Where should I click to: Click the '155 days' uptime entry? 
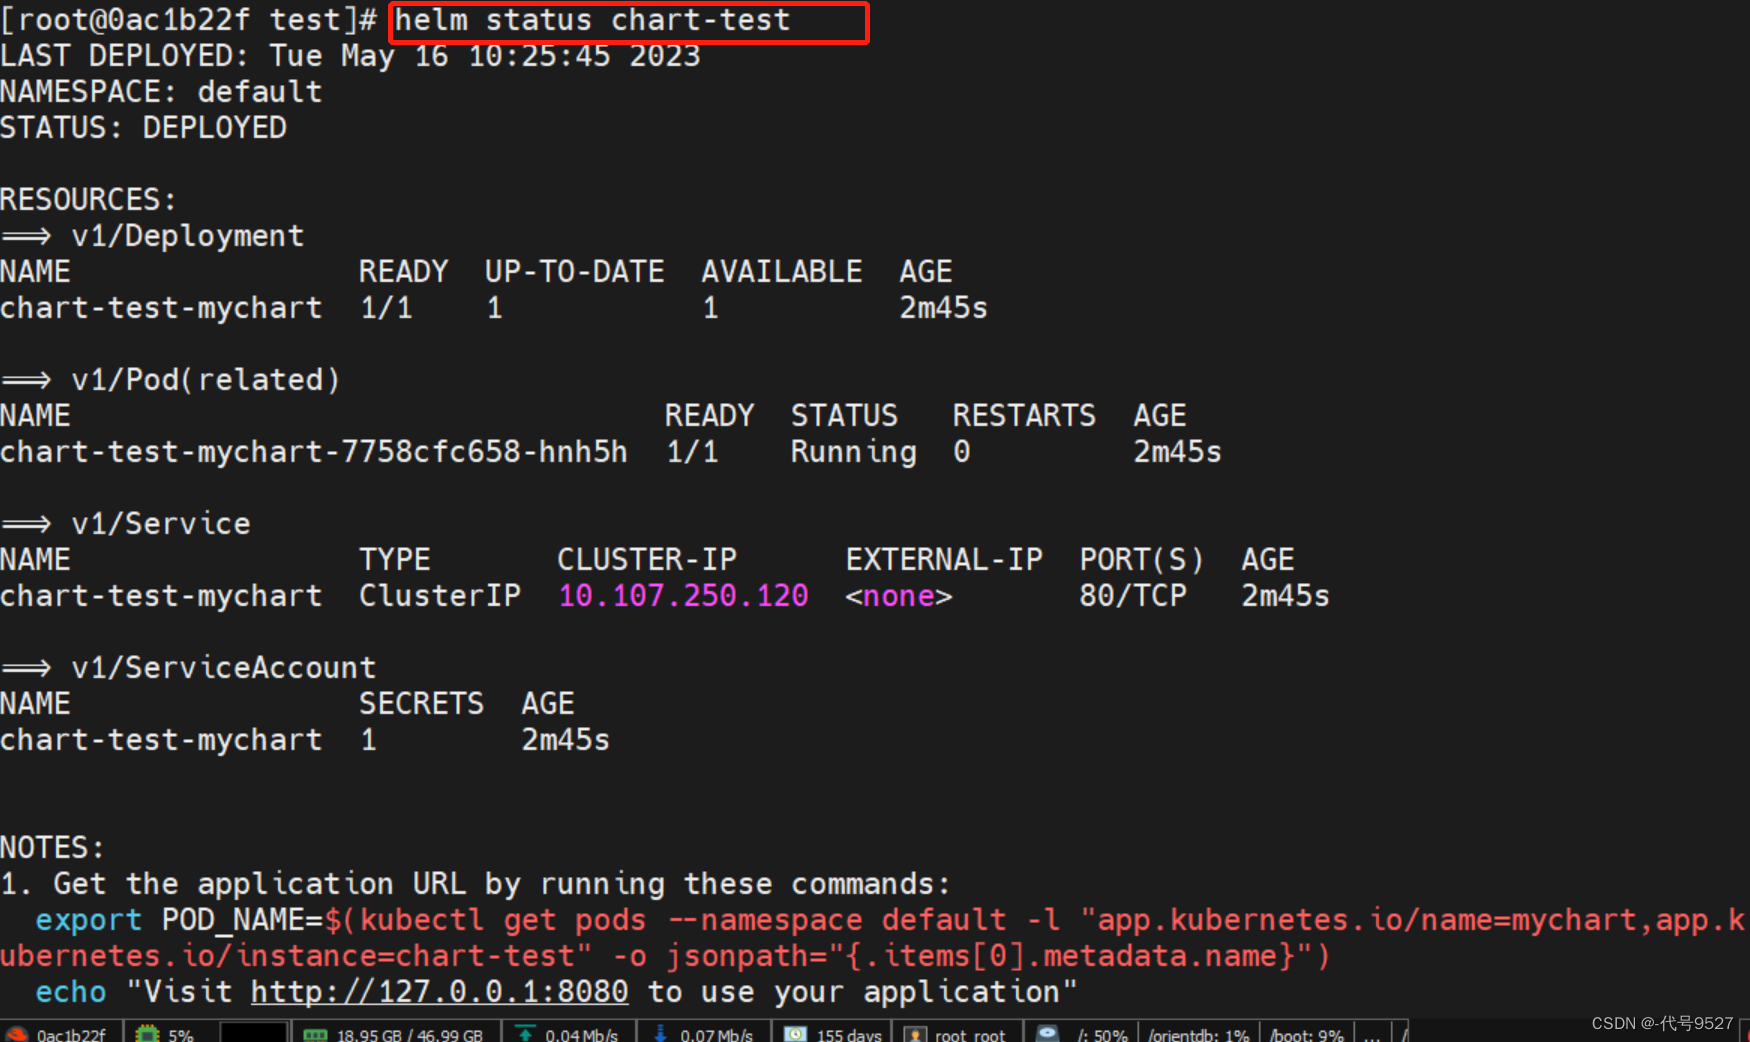(849, 1035)
